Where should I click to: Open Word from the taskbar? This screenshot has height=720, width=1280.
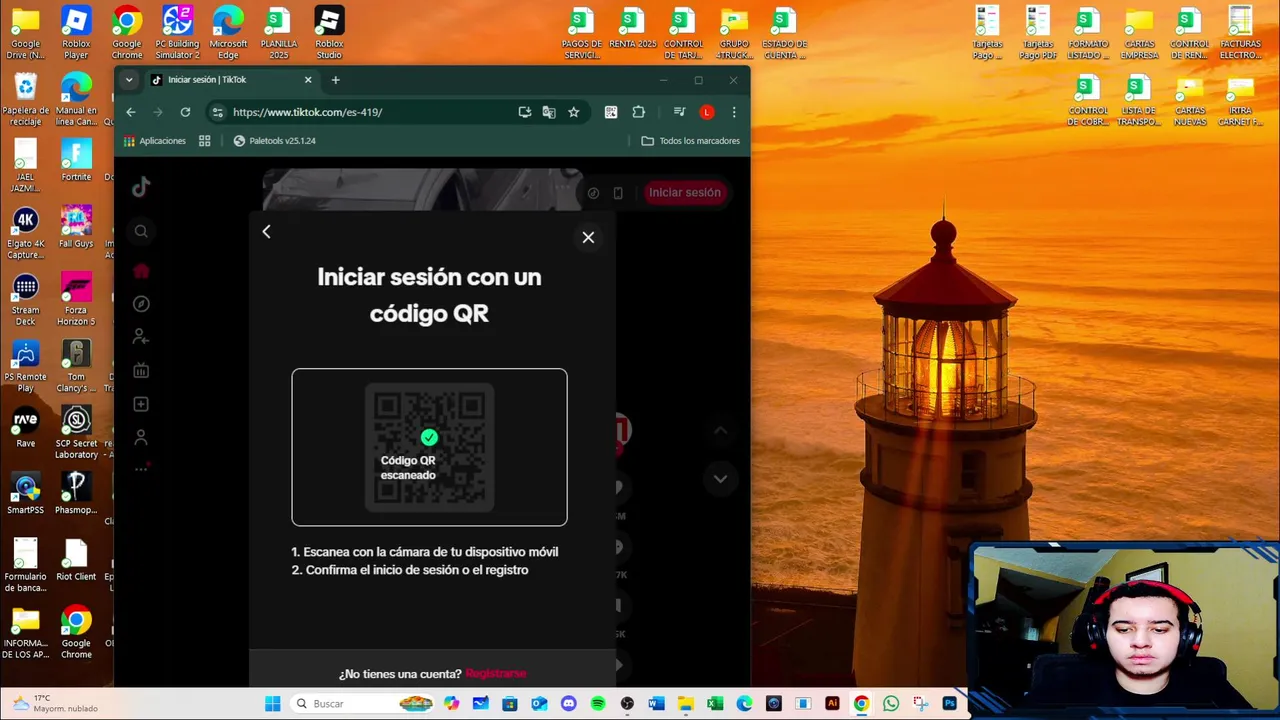click(656, 704)
